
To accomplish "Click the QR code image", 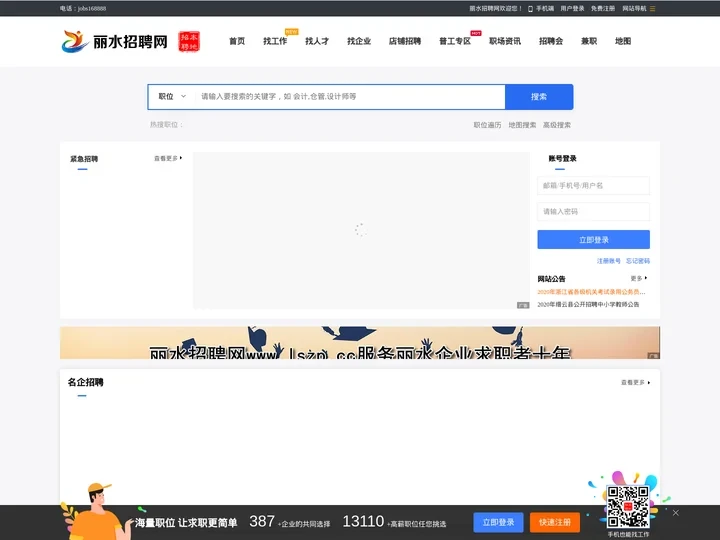I will [628, 506].
